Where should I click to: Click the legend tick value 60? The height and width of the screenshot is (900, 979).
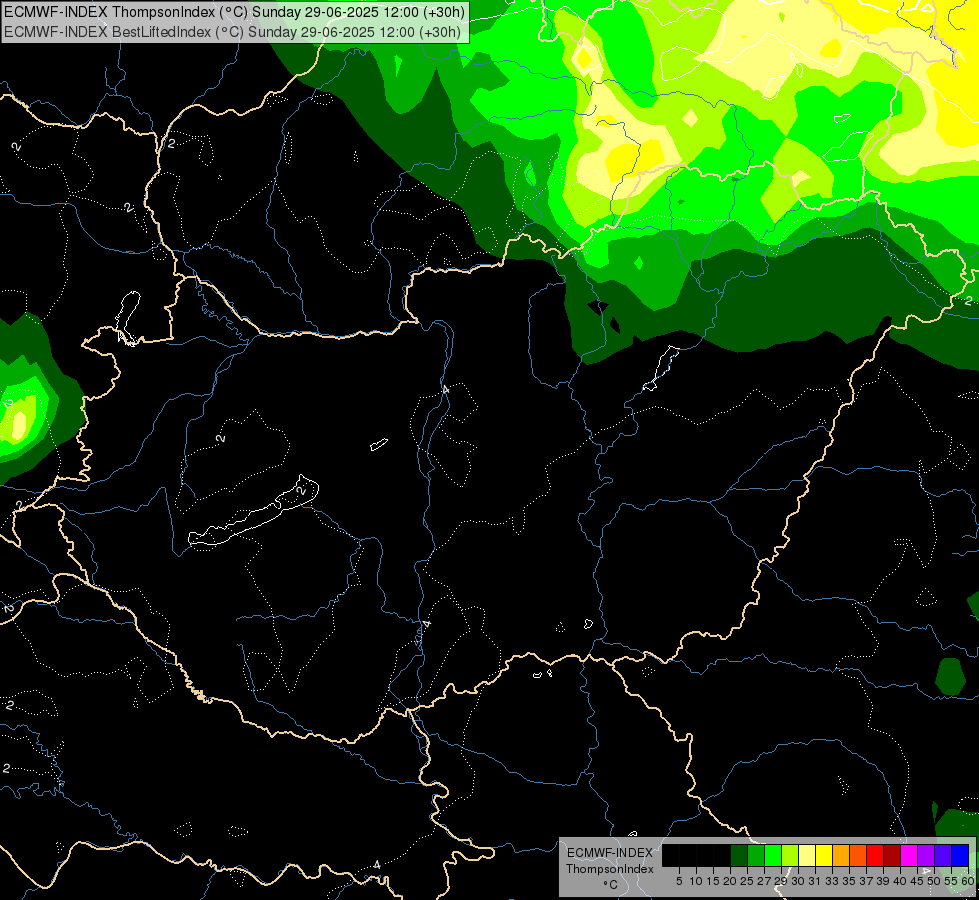pos(967,881)
